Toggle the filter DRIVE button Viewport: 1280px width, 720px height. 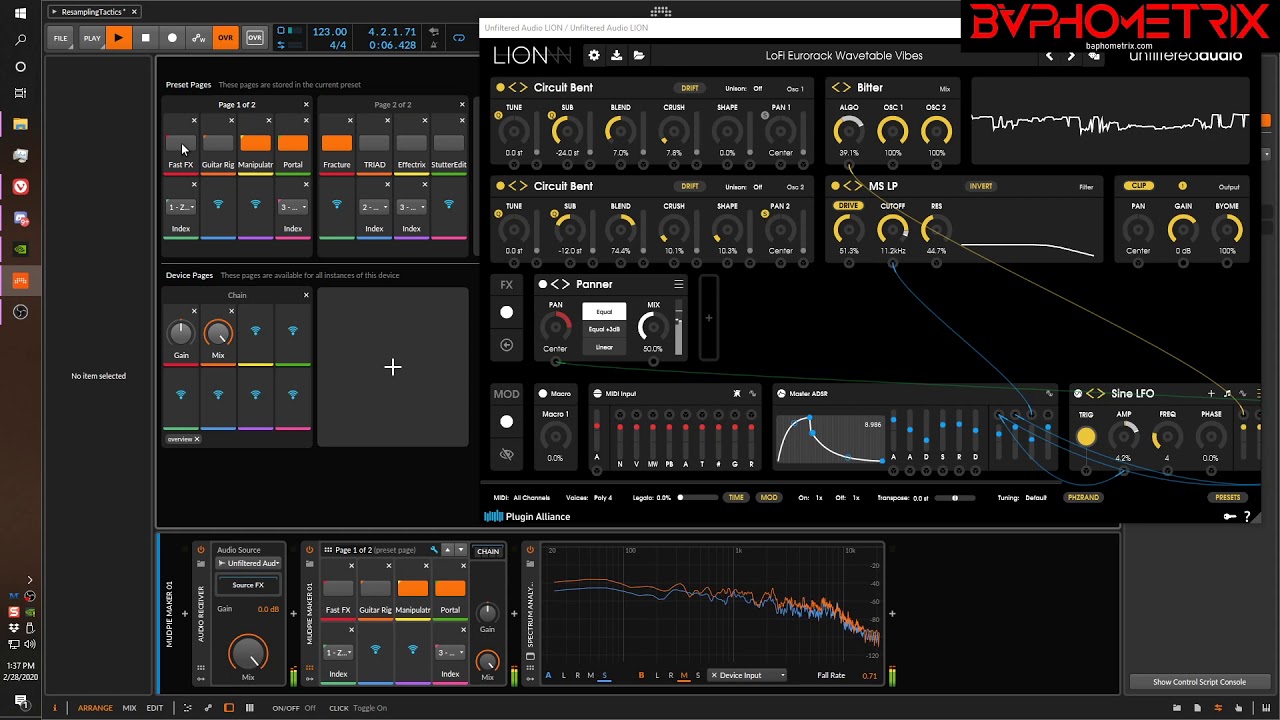point(848,206)
